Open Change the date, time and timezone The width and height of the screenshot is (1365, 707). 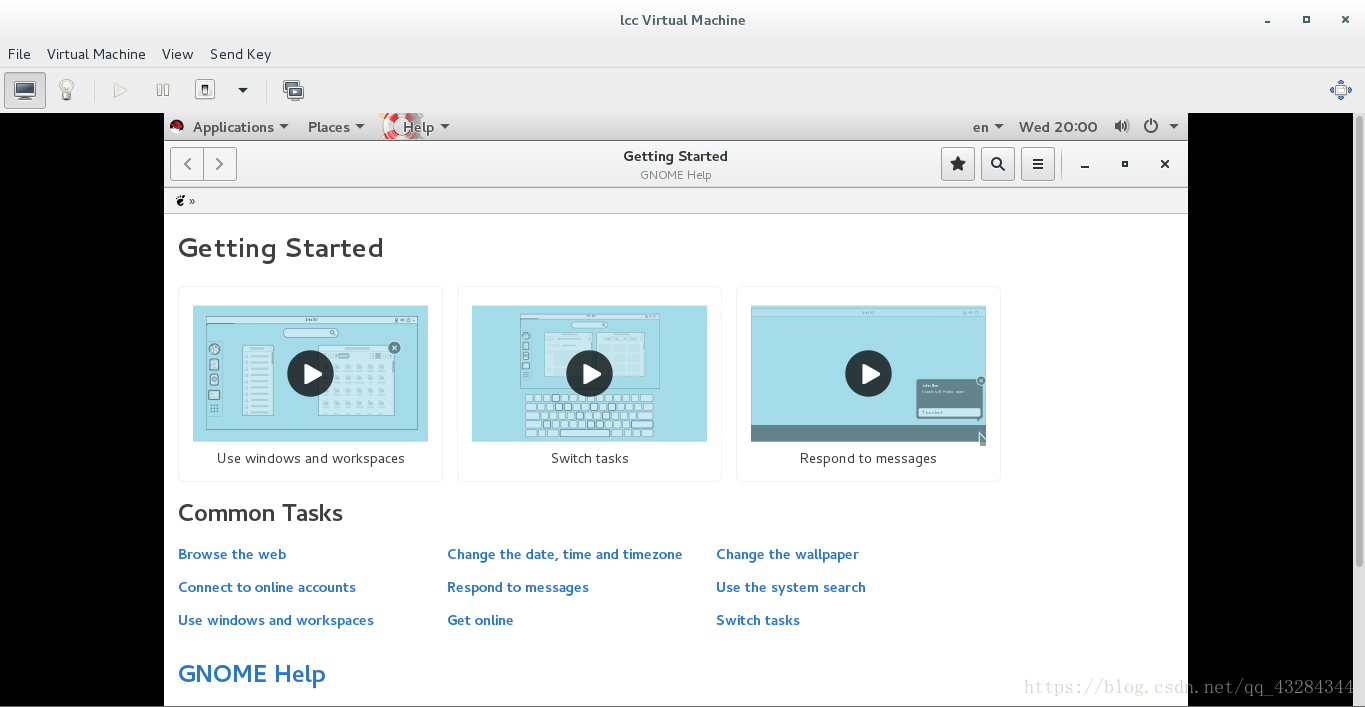coord(565,555)
